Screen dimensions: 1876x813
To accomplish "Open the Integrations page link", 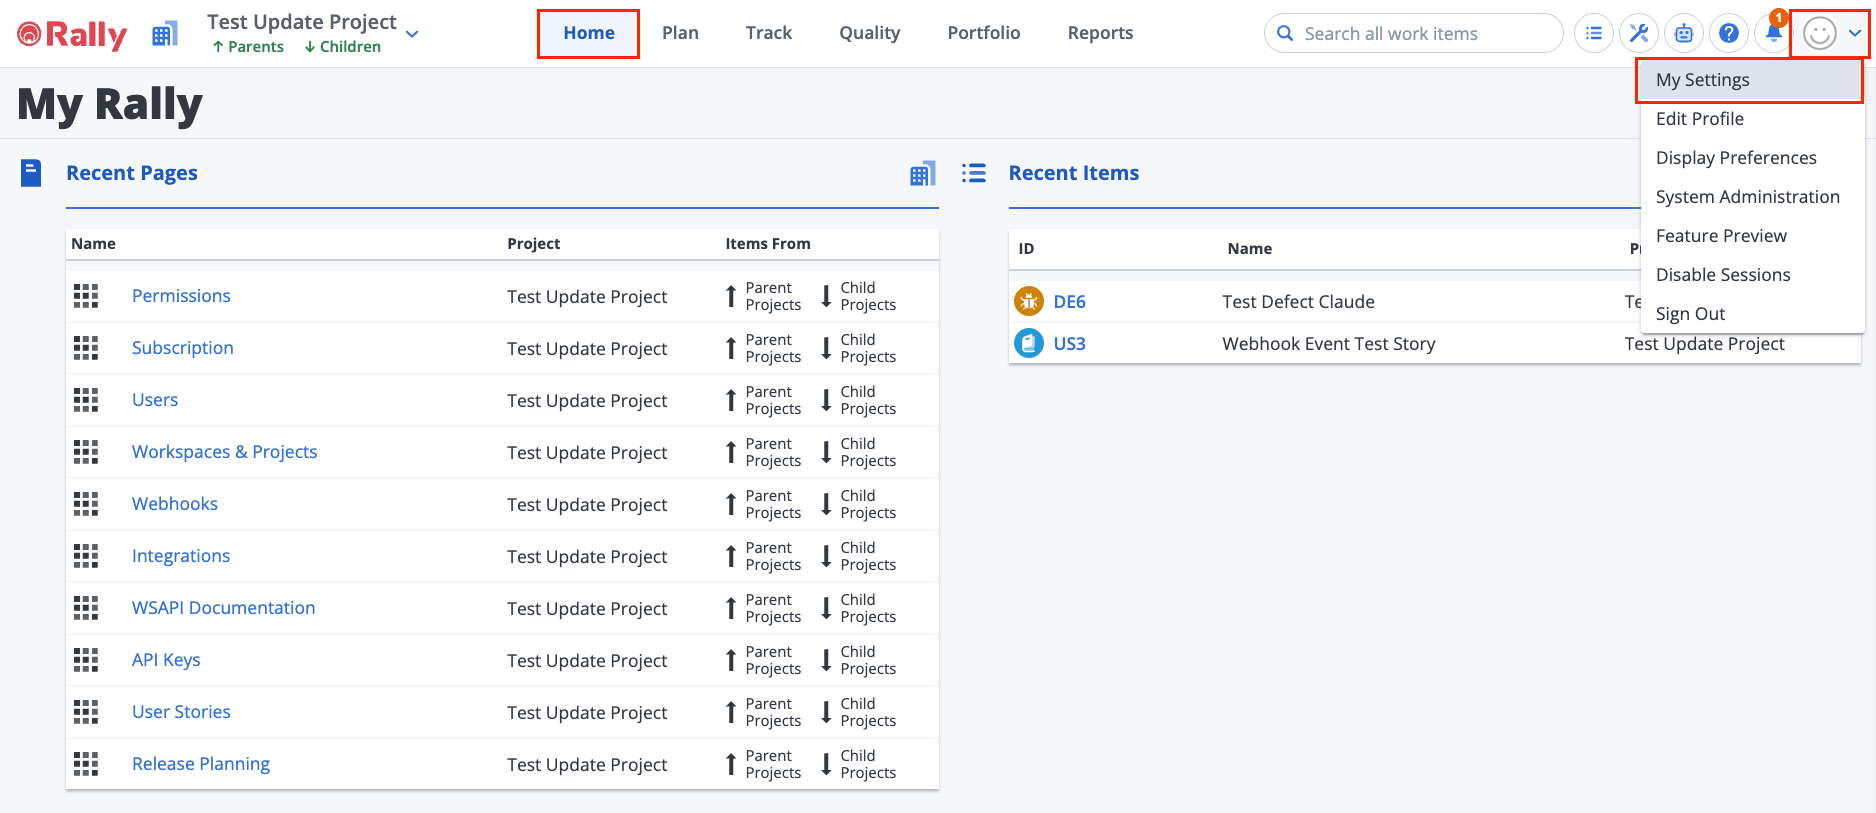I will point(181,556).
